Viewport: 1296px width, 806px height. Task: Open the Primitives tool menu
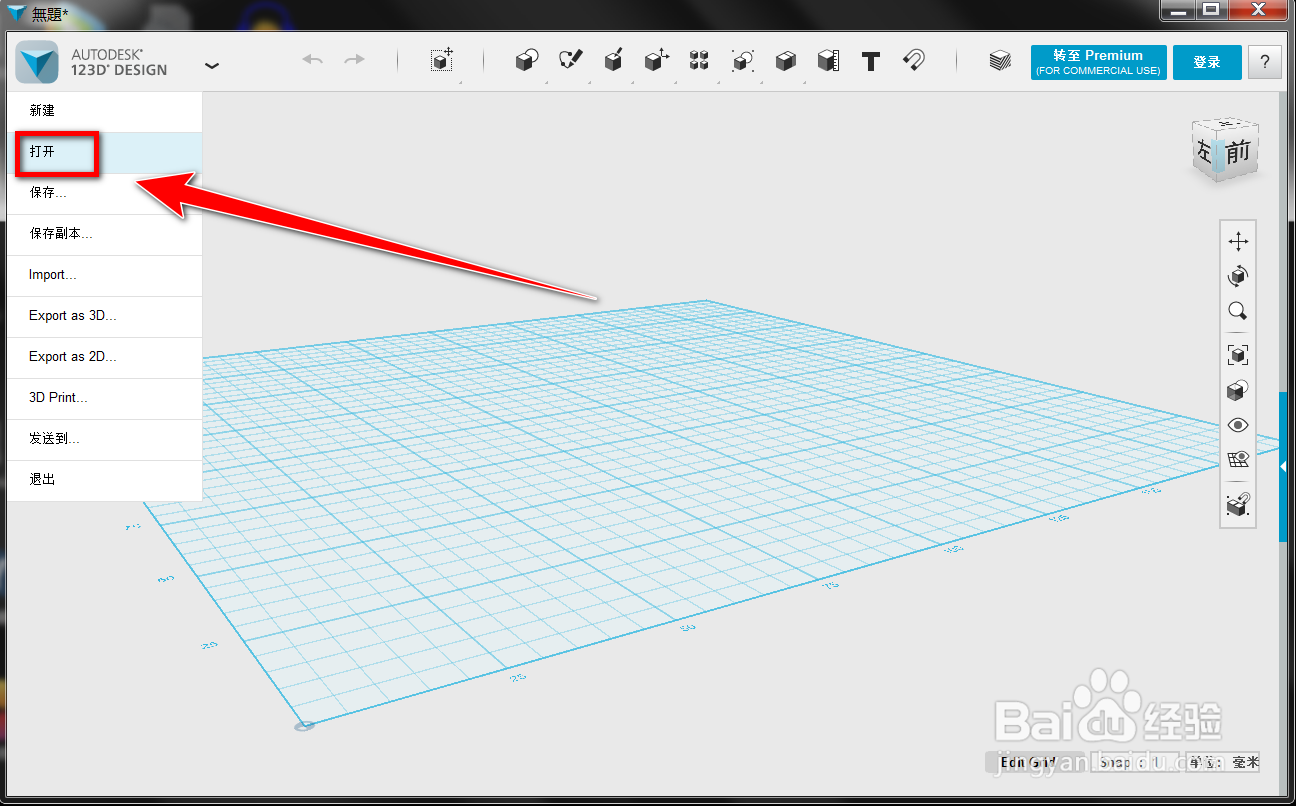527,61
